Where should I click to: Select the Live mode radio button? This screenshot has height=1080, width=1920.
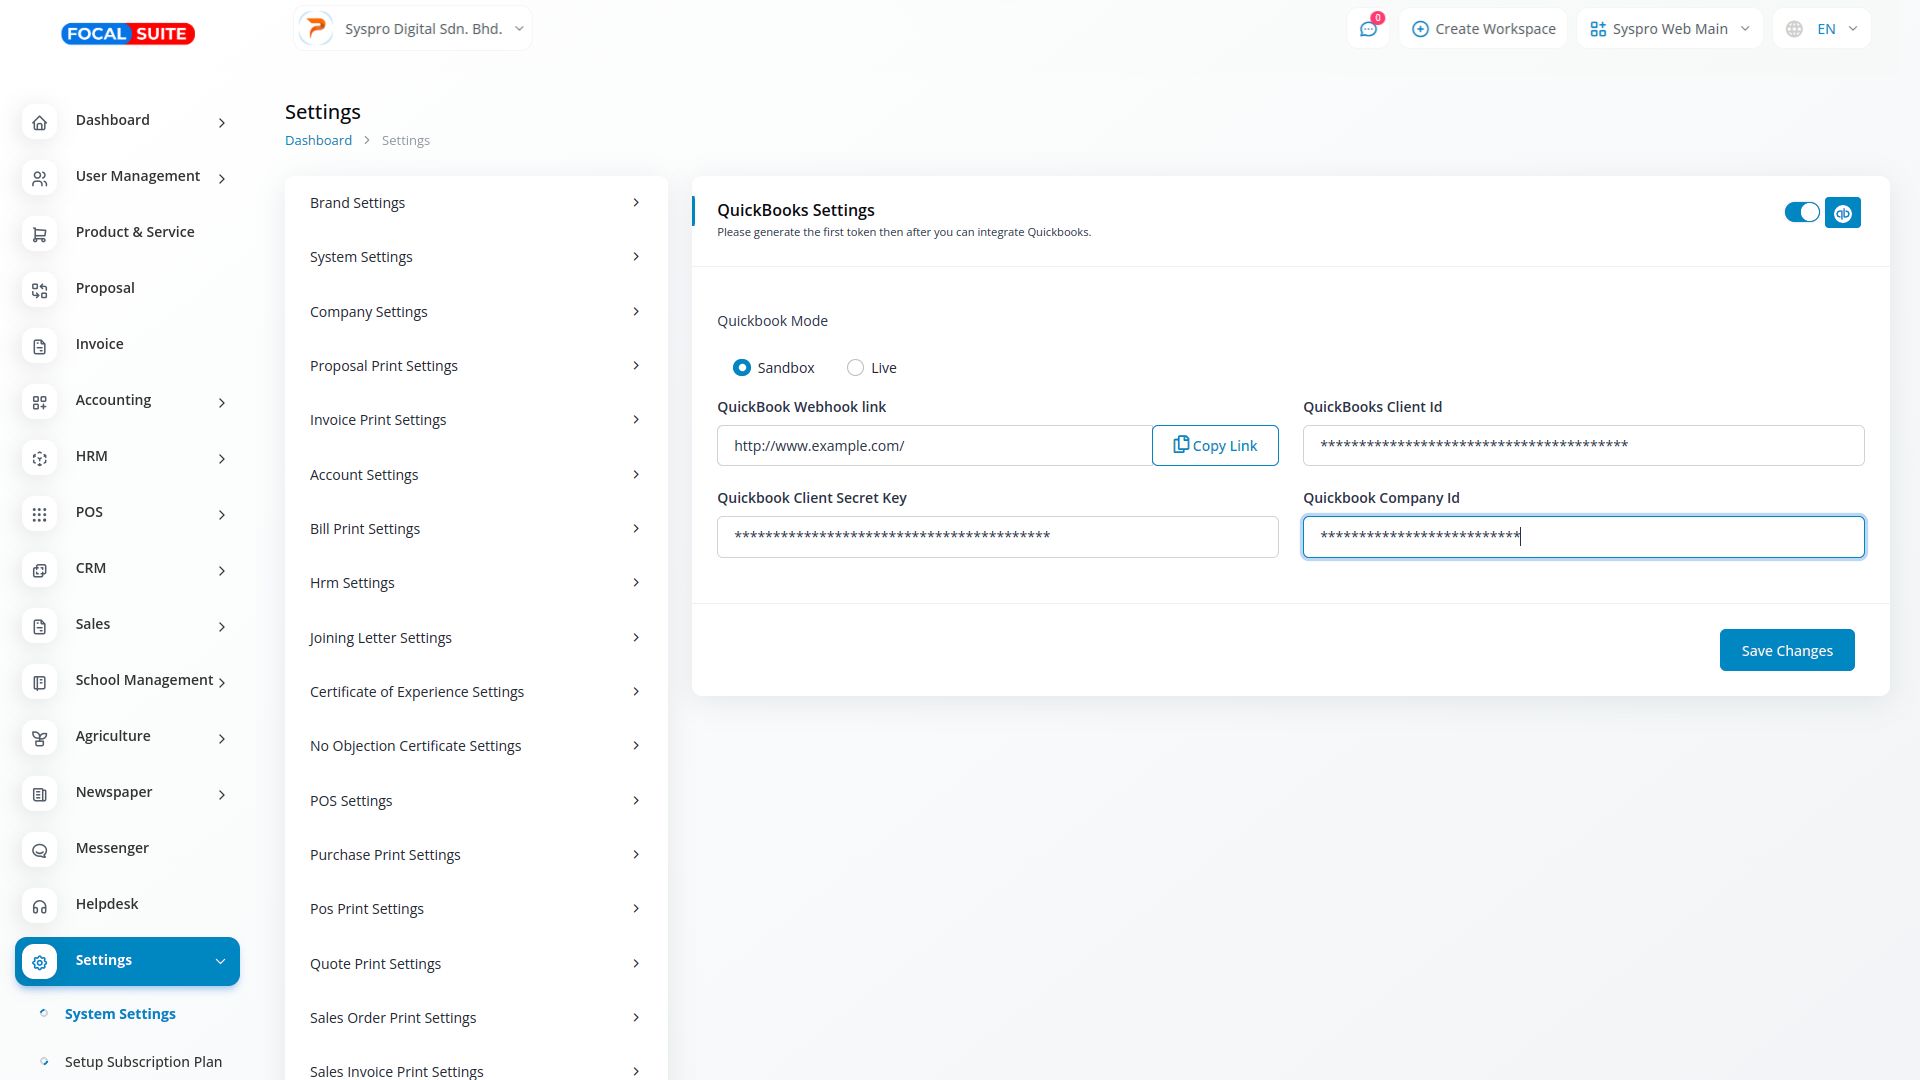tap(855, 368)
